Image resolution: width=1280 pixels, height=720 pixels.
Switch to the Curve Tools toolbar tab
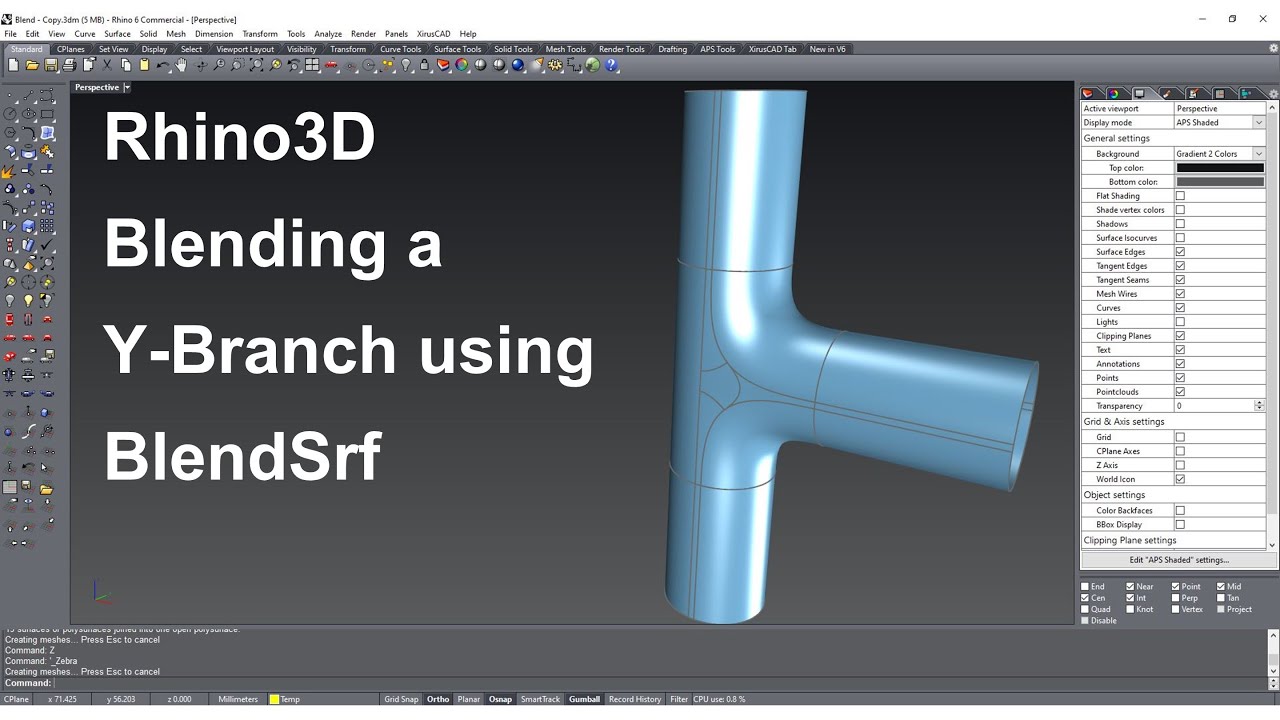(400, 49)
